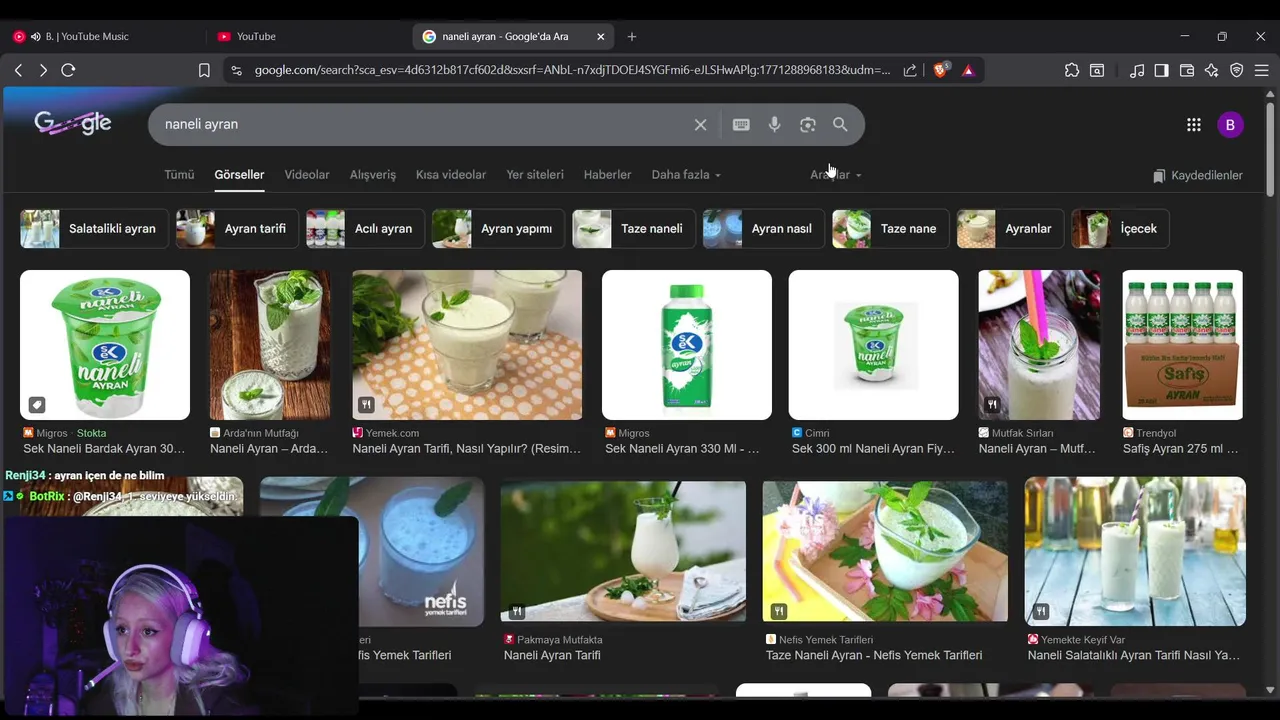
Task: Clear the Google search box
Action: [700, 125]
